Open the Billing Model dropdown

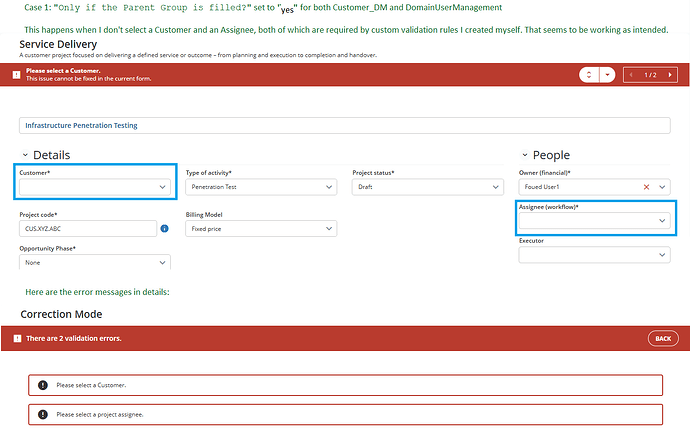coord(261,229)
